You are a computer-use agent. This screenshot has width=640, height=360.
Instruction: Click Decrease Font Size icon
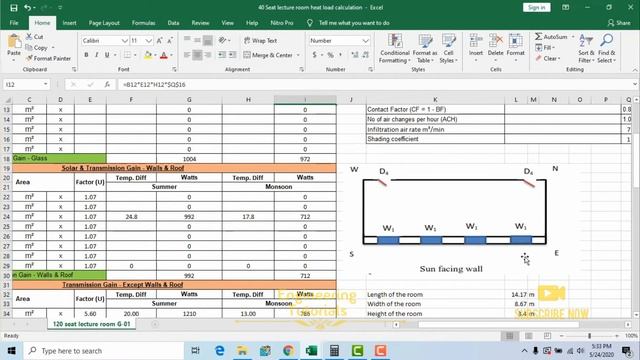pos(170,40)
